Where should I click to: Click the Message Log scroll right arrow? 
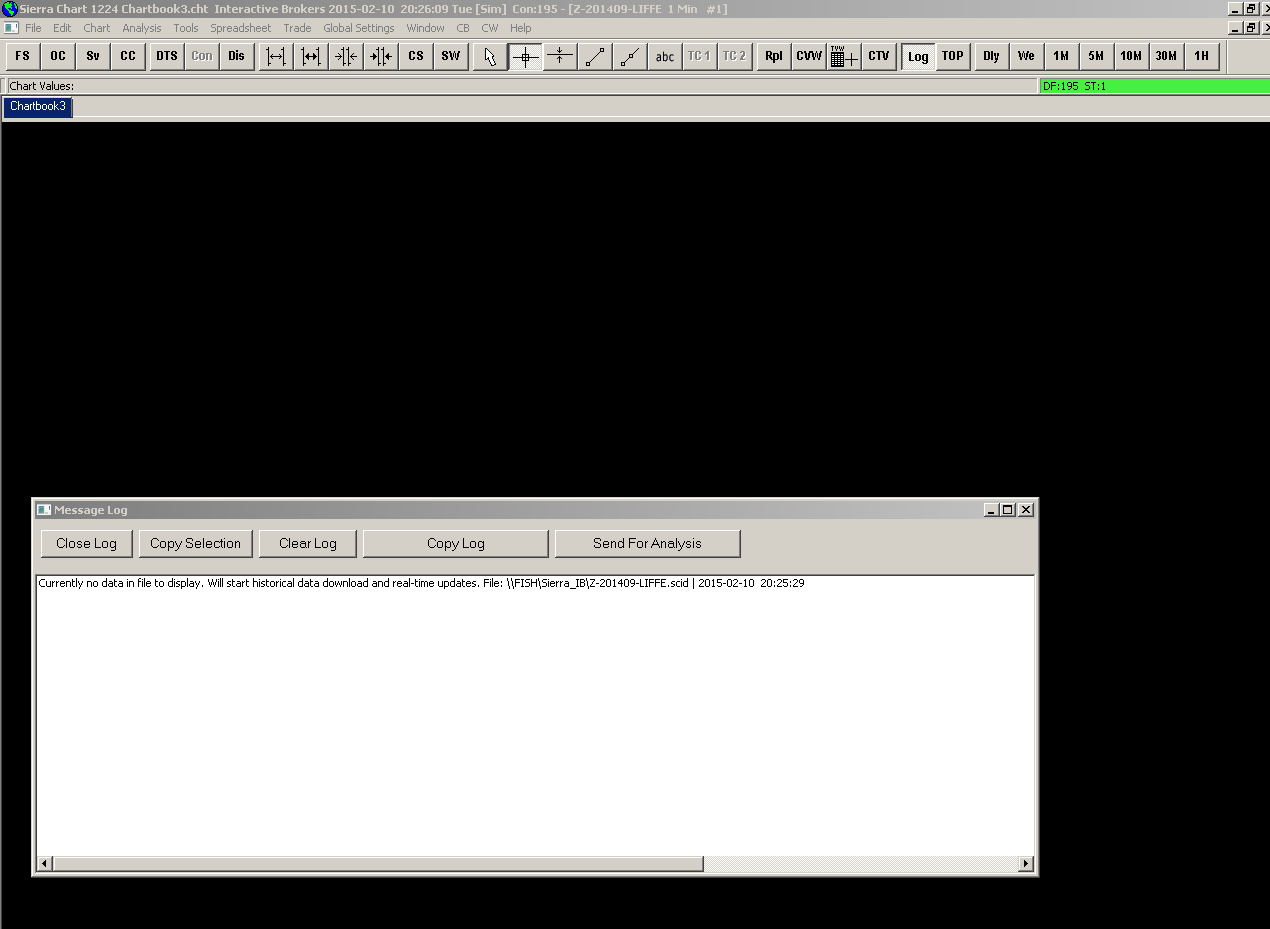click(1026, 864)
